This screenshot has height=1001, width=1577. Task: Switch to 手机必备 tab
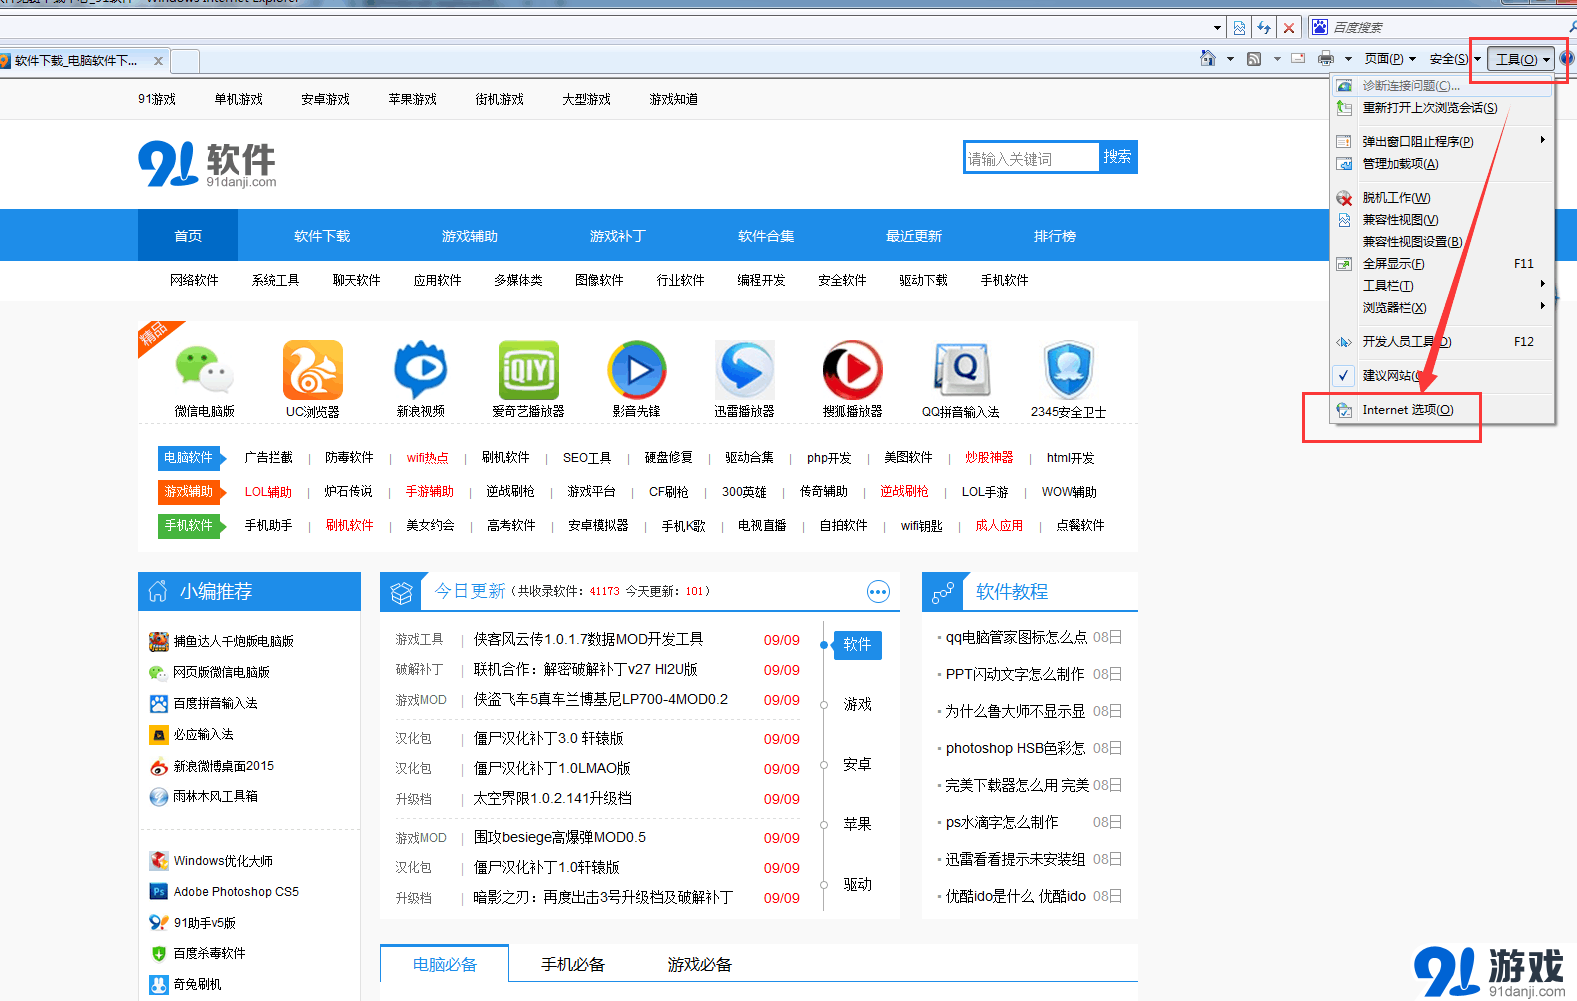(573, 965)
